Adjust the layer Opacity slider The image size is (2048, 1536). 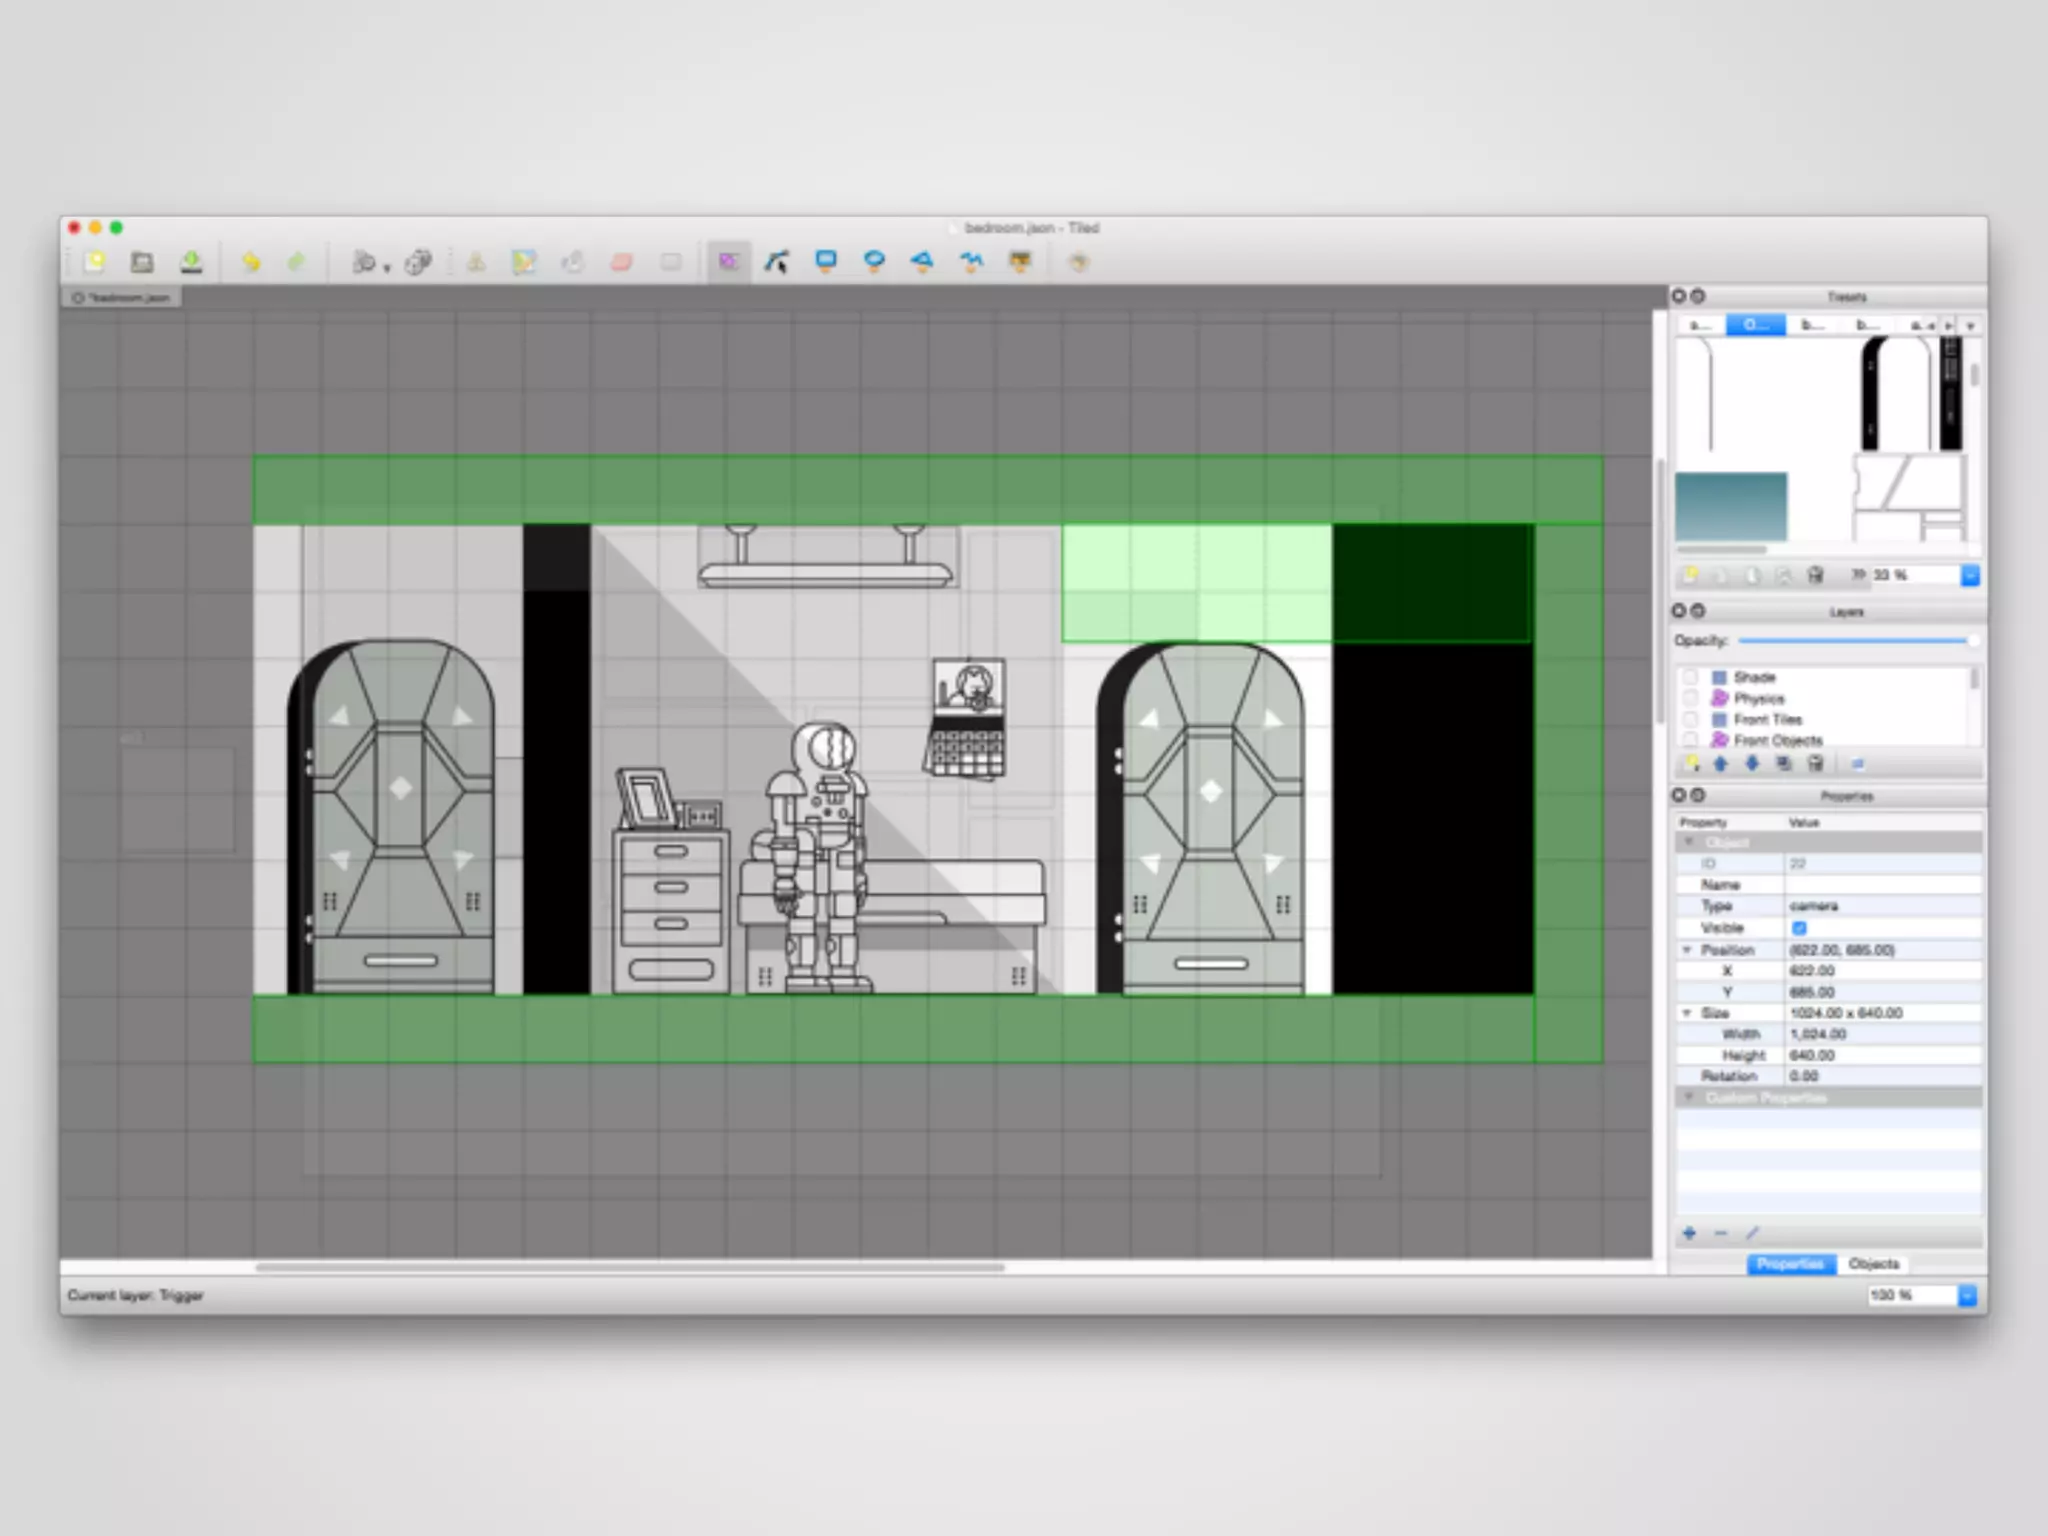(1853, 640)
